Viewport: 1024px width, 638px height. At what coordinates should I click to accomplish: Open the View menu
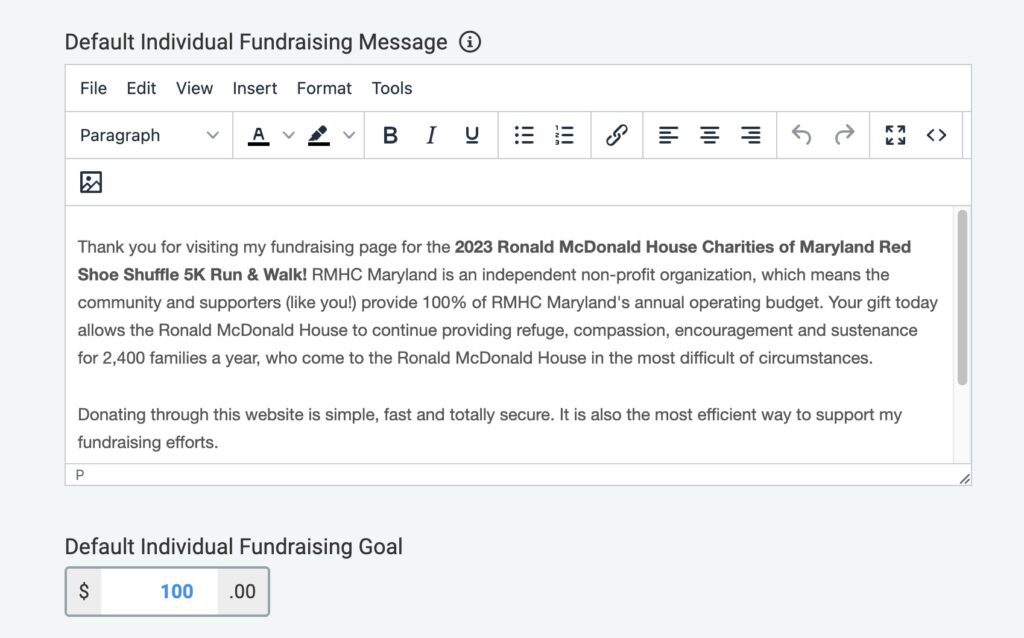point(194,88)
